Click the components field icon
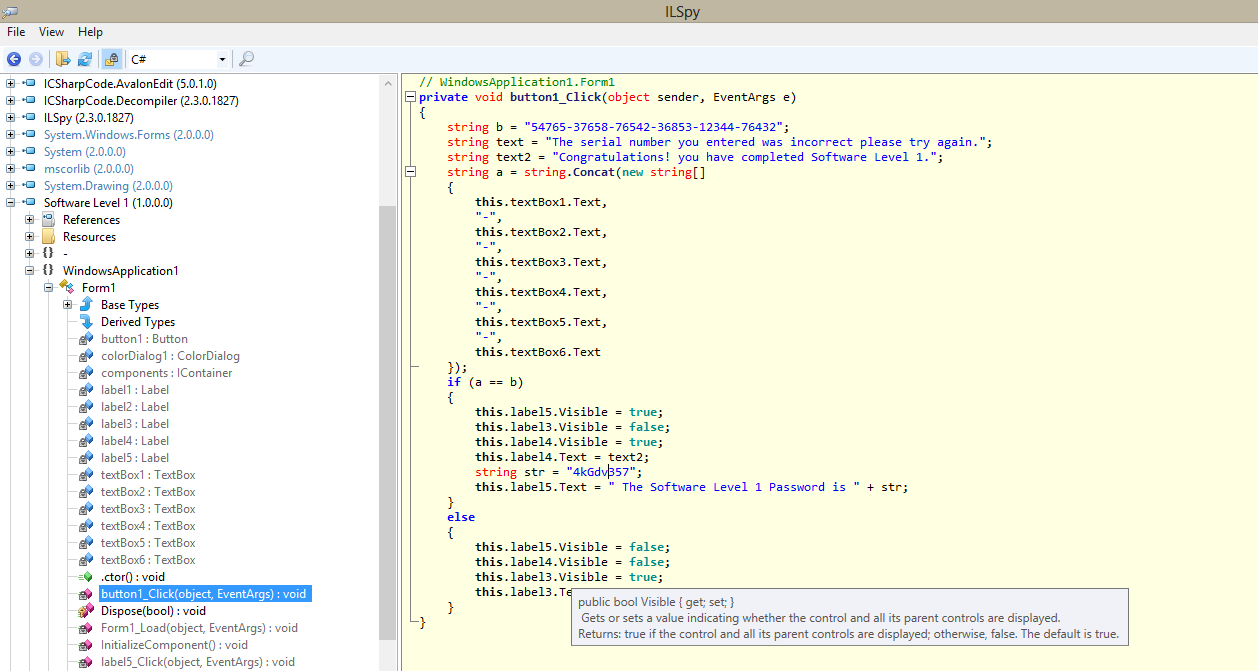Viewport: 1258px width, 671px height. click(x=86, y=373)
